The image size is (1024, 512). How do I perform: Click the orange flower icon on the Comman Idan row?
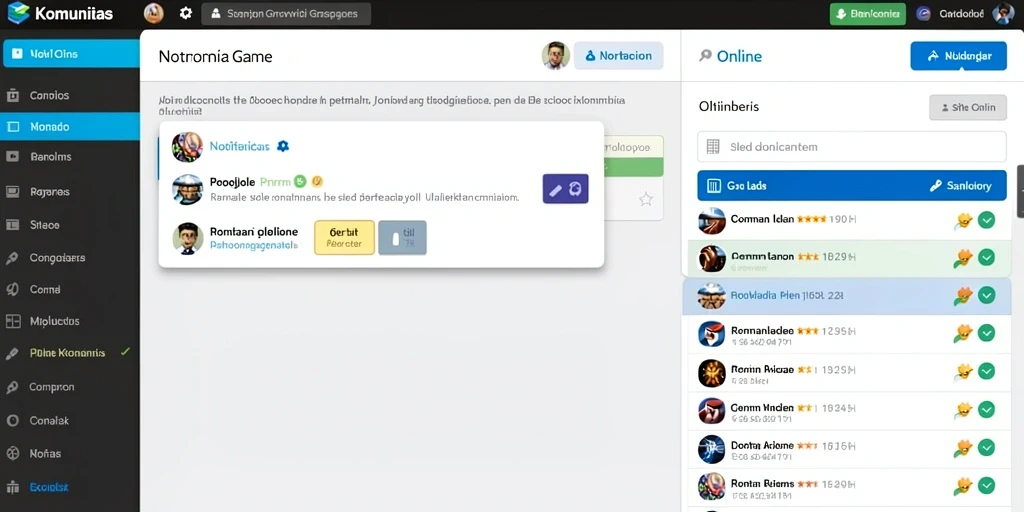(x=962, y=221)
